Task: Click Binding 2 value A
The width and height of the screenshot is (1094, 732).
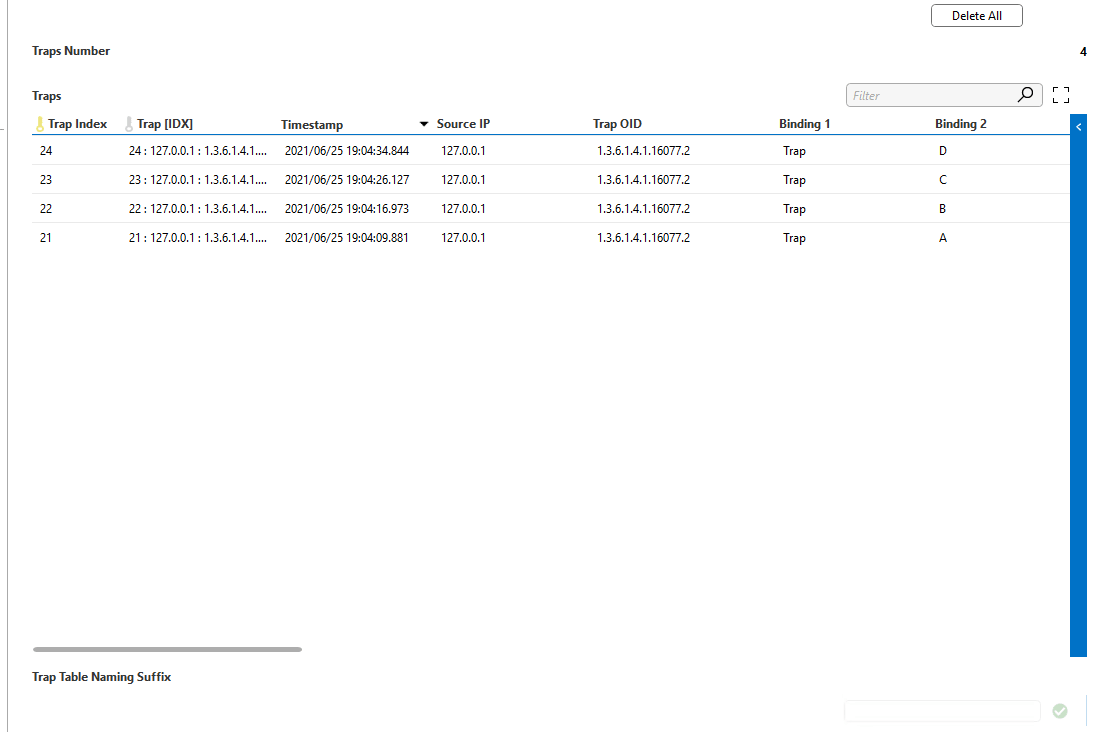Action: pyautogui.click(x=943, y=238)
